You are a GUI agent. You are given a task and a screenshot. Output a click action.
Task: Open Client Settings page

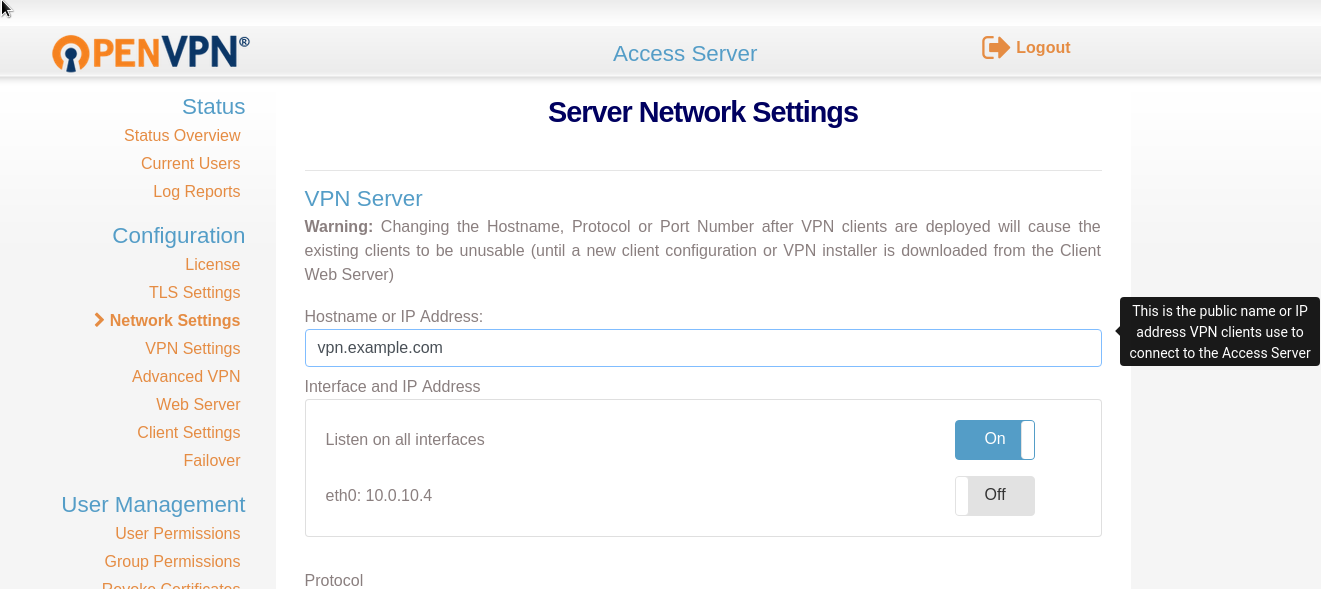[x=188, y=433]
